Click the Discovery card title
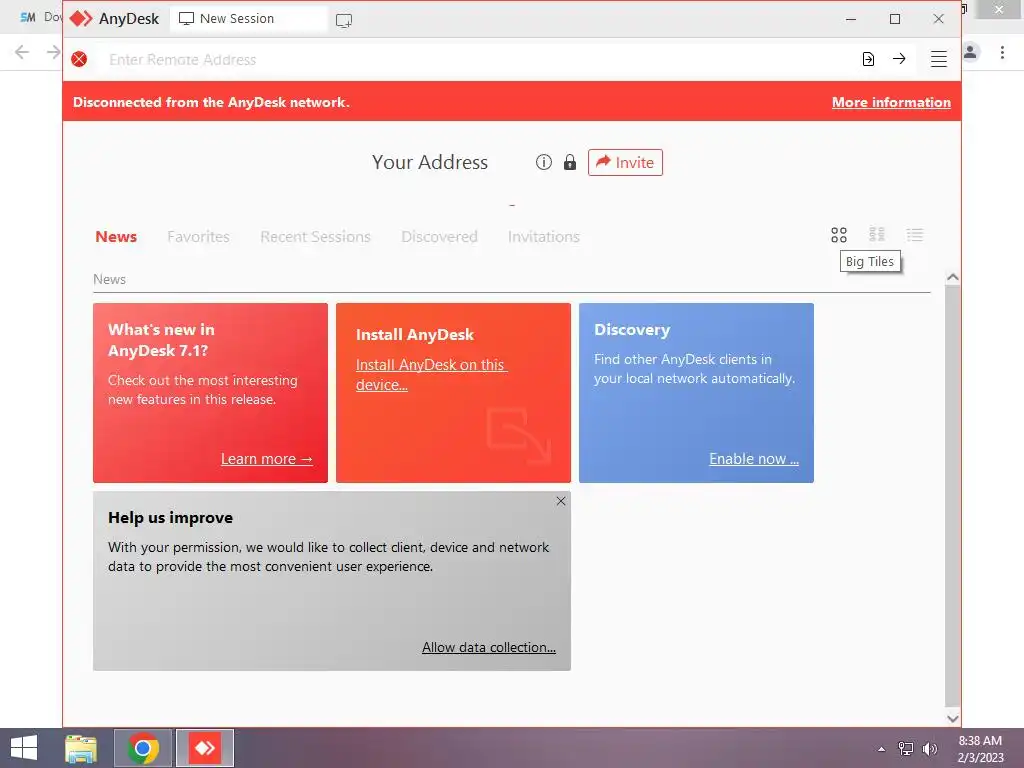The image size is (1024, 768). tap(632, 330)
